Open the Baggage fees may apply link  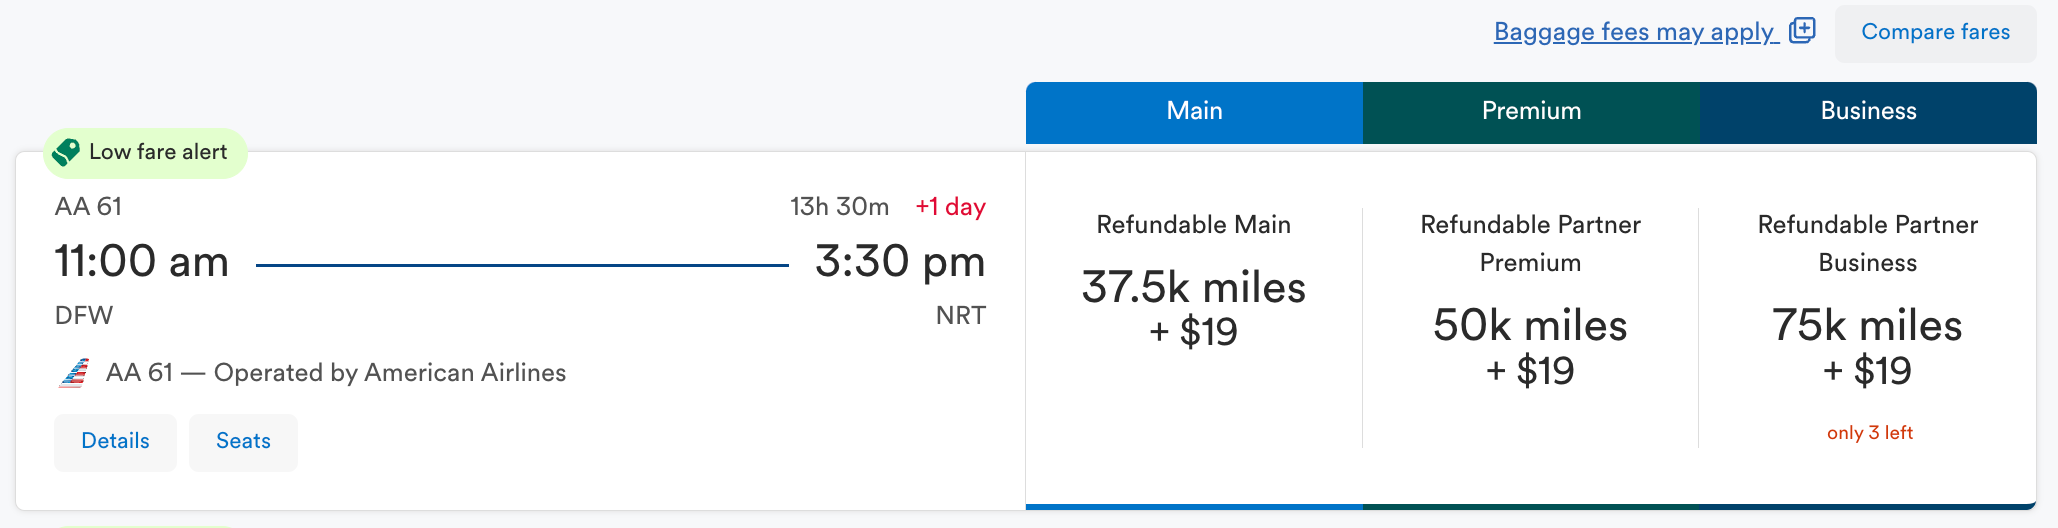click(x=1634, y=32)
